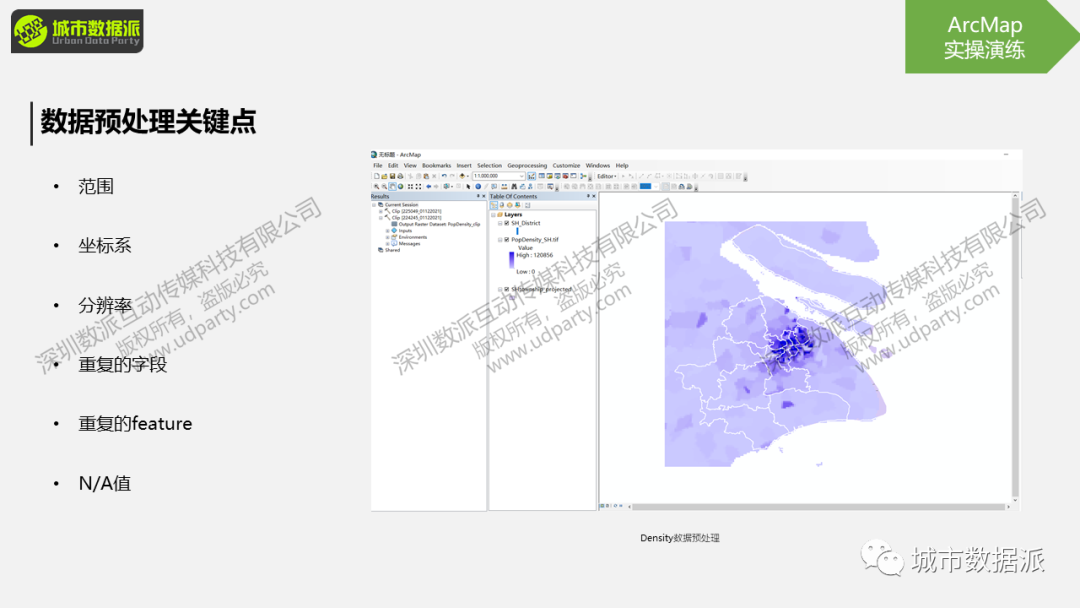This screenshot has height=608, width=1080.
Task: Click List By Selection icon
Action: pyautogui.click(x=518, y=205)
